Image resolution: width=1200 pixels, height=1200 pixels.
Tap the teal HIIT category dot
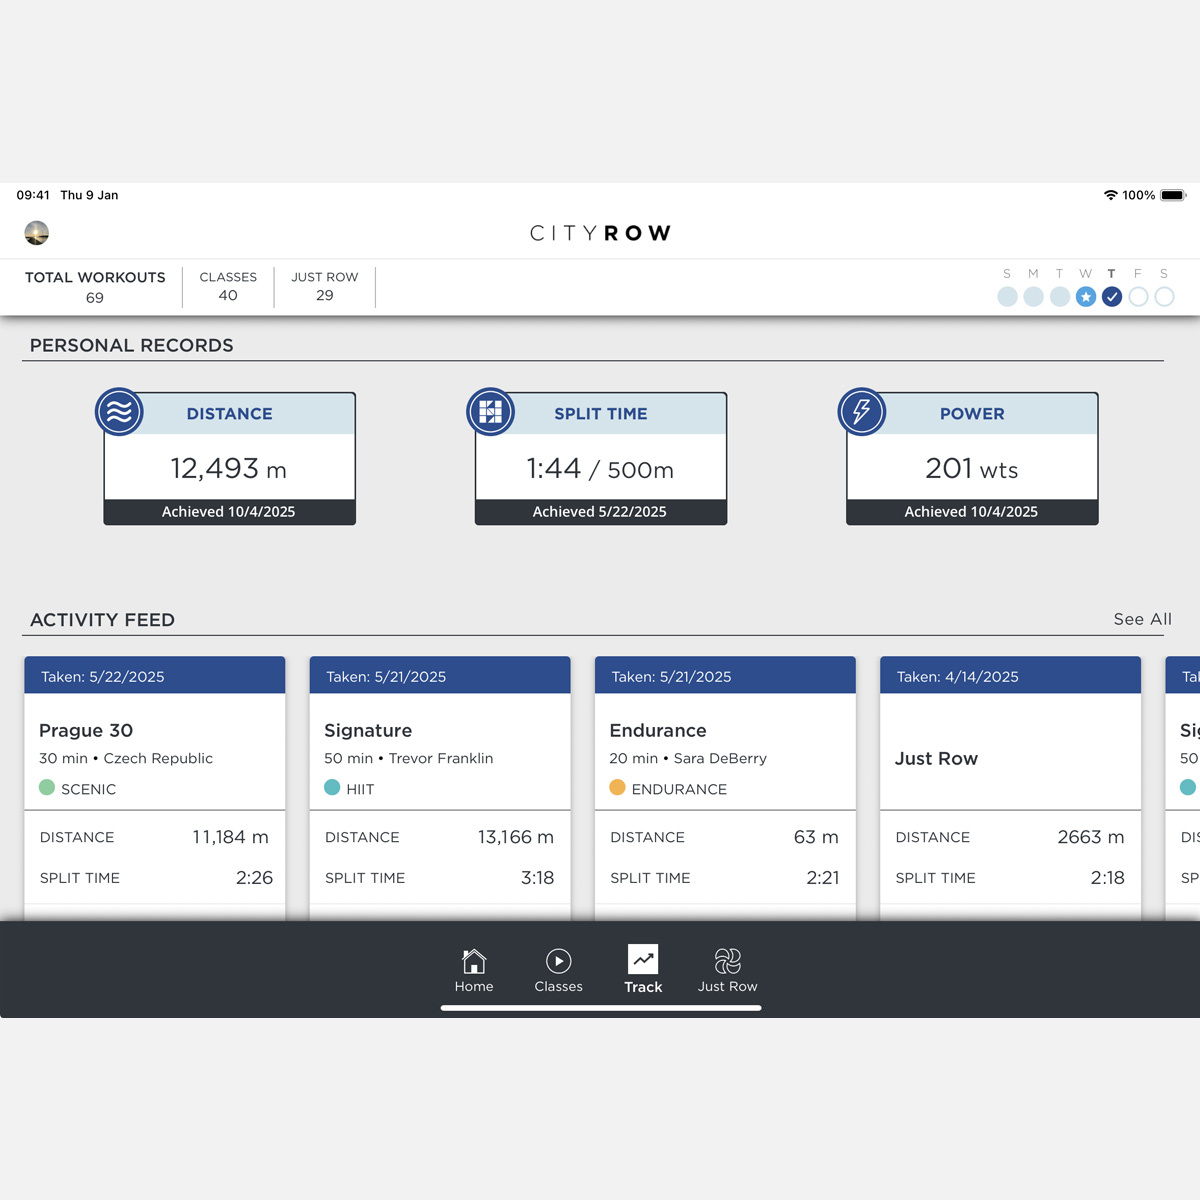pos(332,787)
